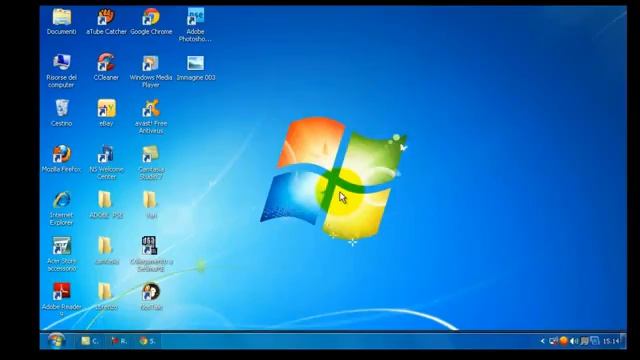Open Risorse del computer icon
Image resolution: width=640 pixels, height=360 pixels.
click(61, 71)
